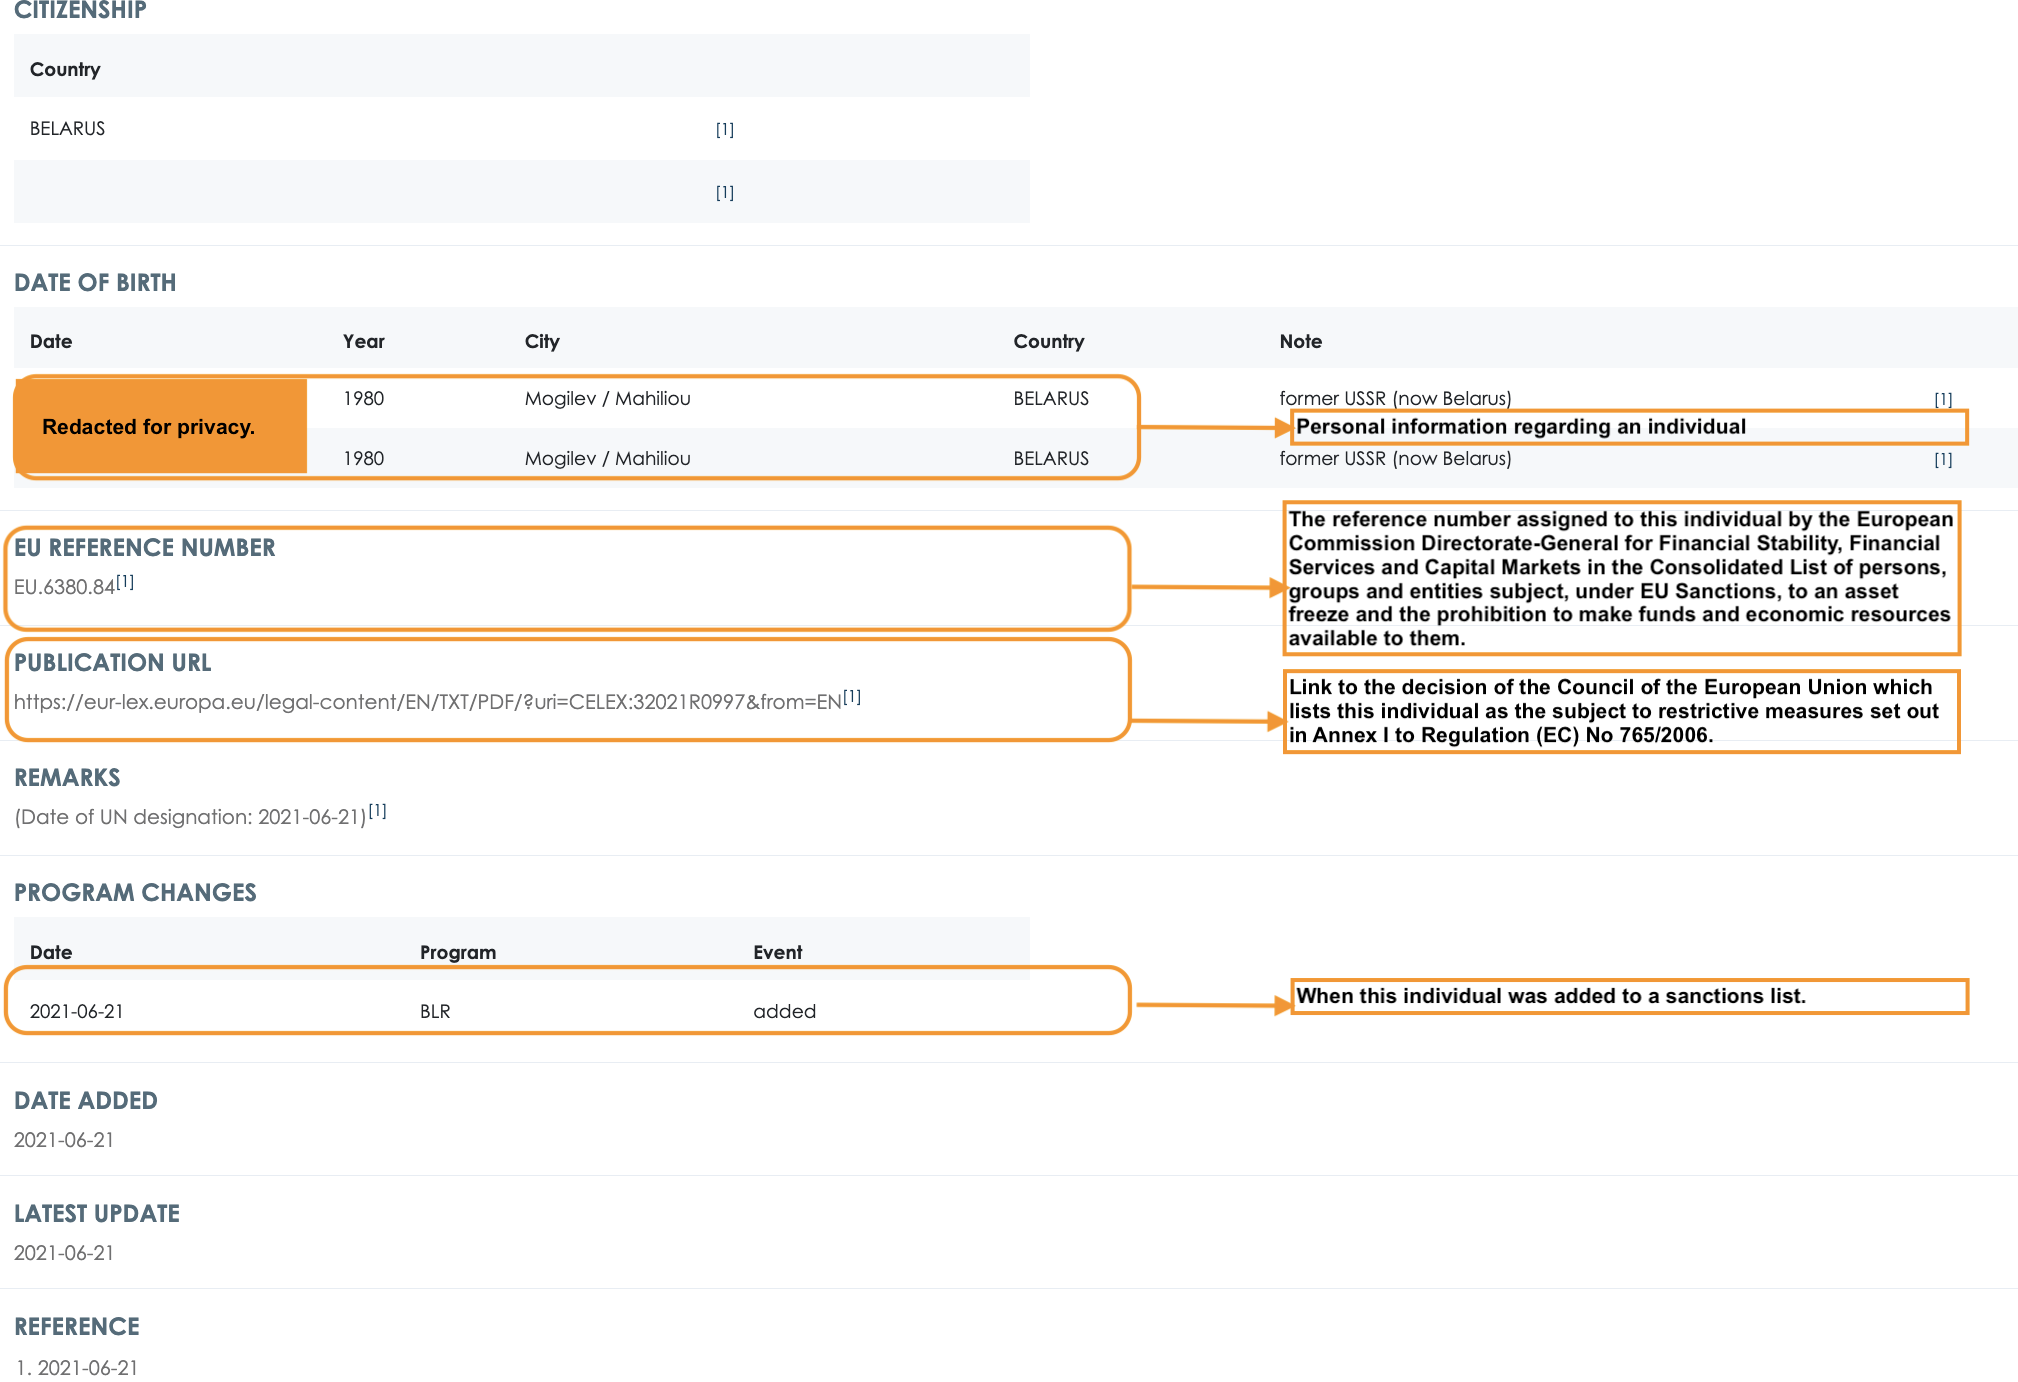Select the BLR program cell

(x=435, y=1011)
